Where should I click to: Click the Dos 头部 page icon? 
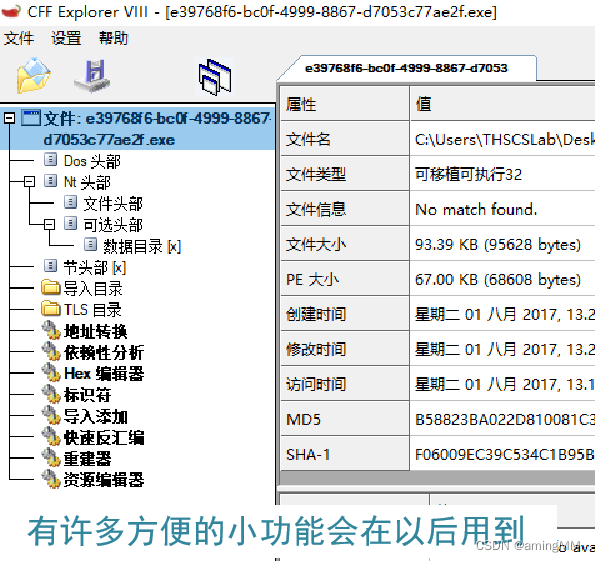[x=50, y=159]
